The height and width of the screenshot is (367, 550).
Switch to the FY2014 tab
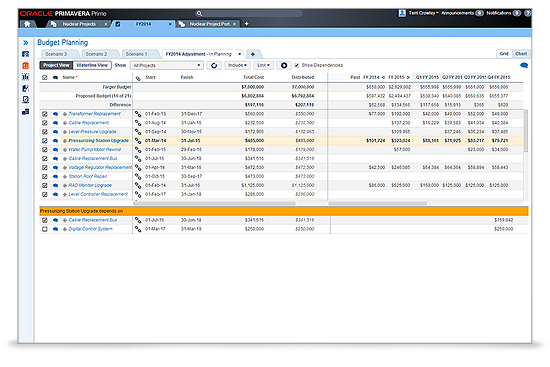click(143, 24)
